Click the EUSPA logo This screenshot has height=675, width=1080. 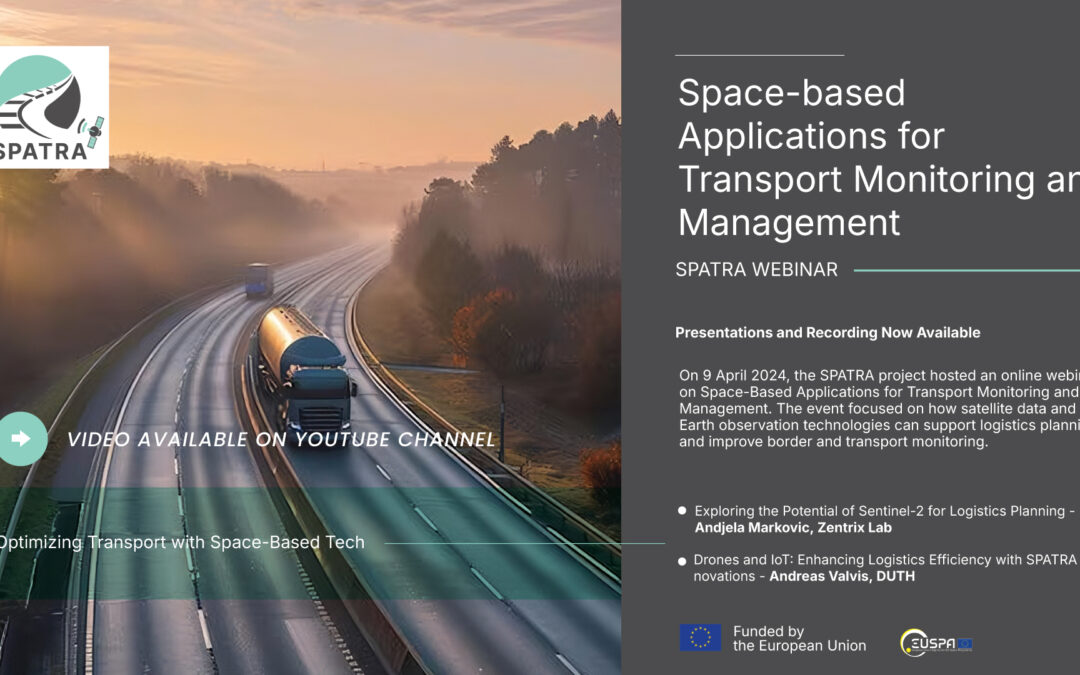pos(936,643)
